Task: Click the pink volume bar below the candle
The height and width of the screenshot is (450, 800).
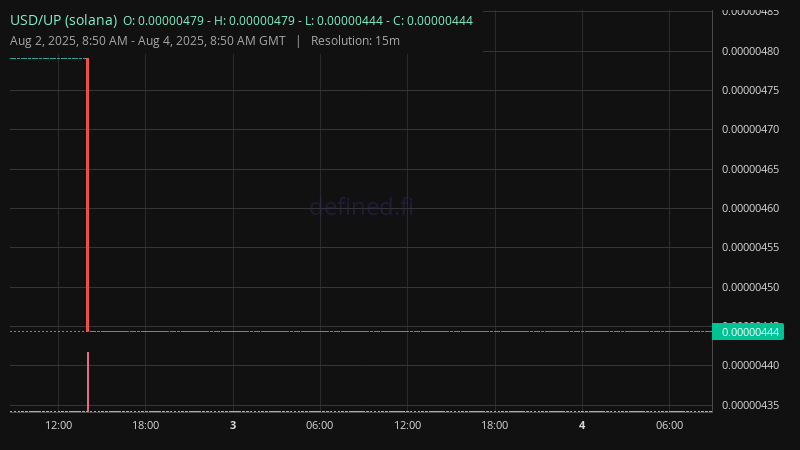Action: [88, 382]
